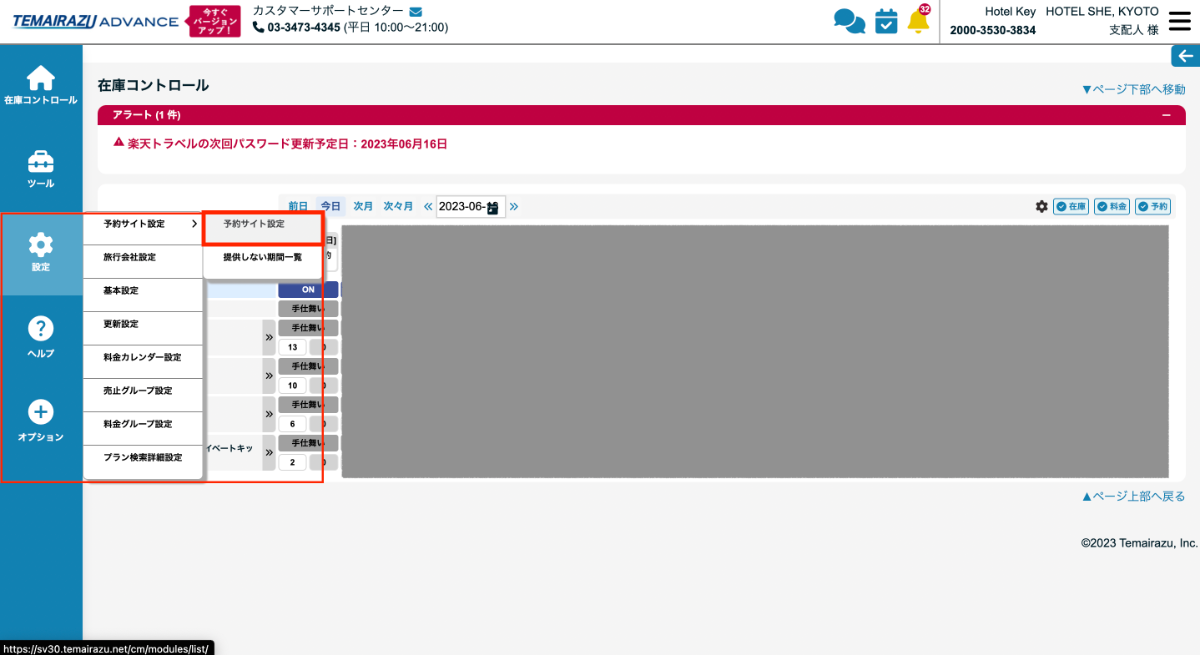Expand the 予約サイト設定 submenu arrow
This screenshot has height=655, width=1200.
(194, 224)
